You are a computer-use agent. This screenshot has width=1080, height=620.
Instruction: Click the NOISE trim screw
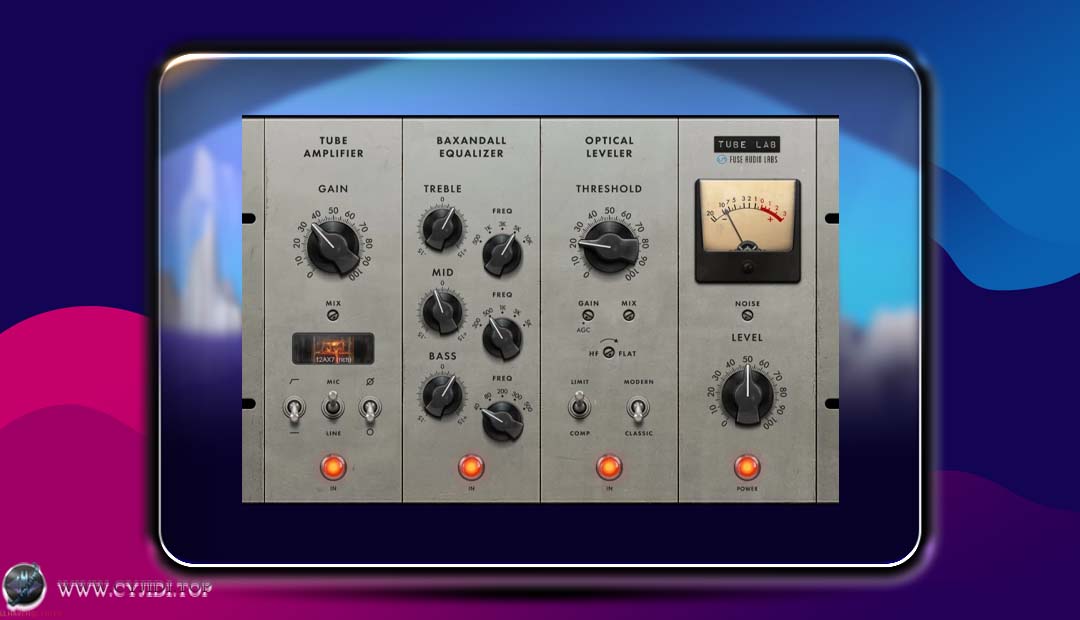746,313
